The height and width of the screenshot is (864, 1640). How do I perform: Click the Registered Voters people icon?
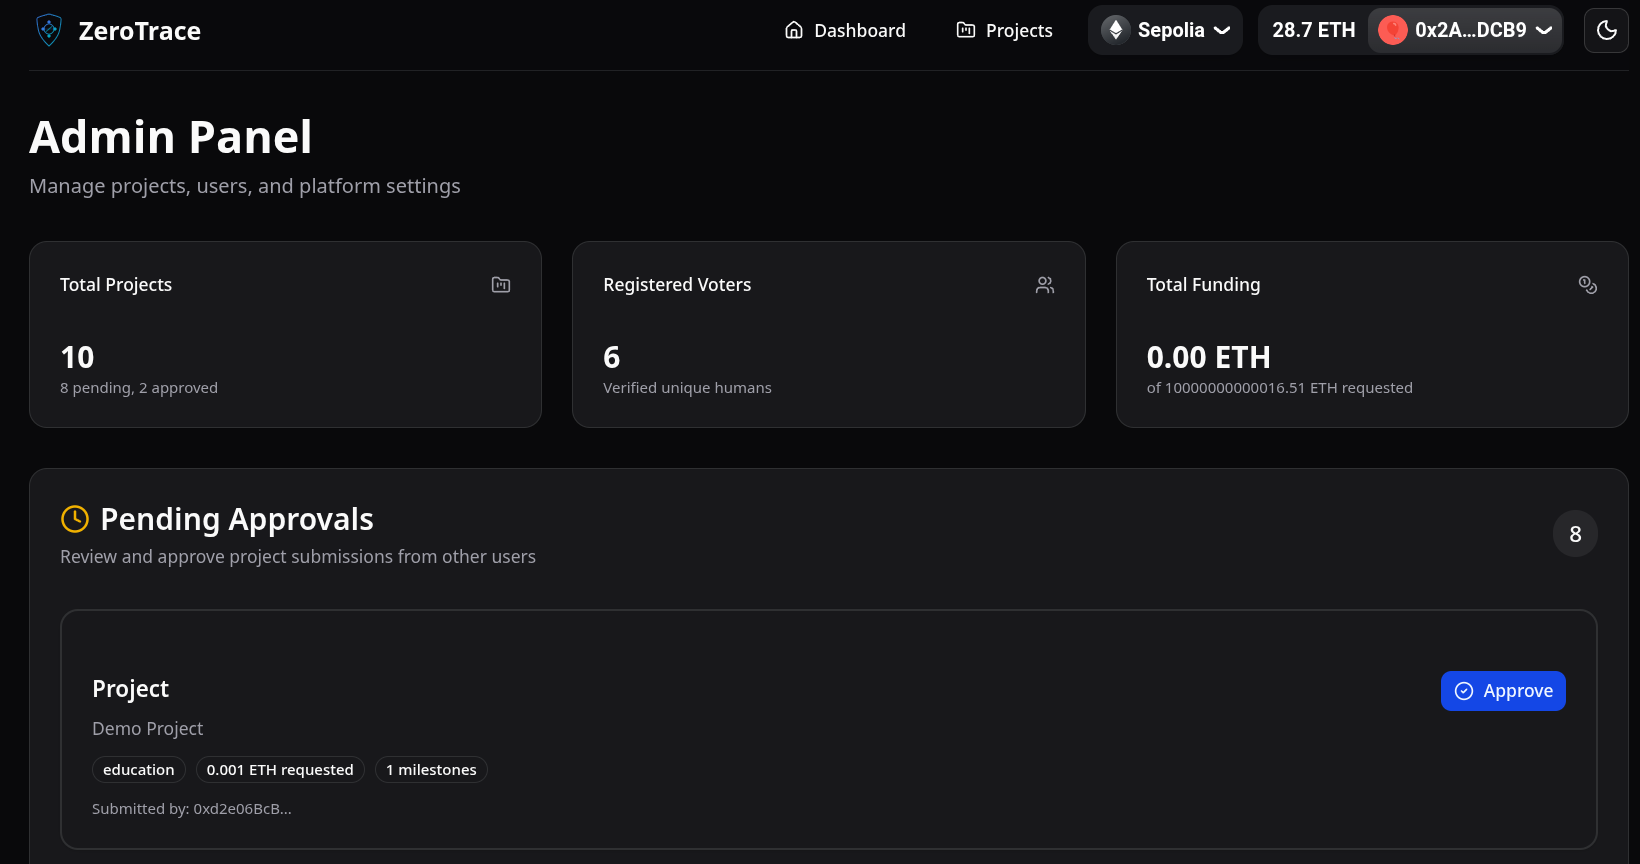click(1045, 285)
